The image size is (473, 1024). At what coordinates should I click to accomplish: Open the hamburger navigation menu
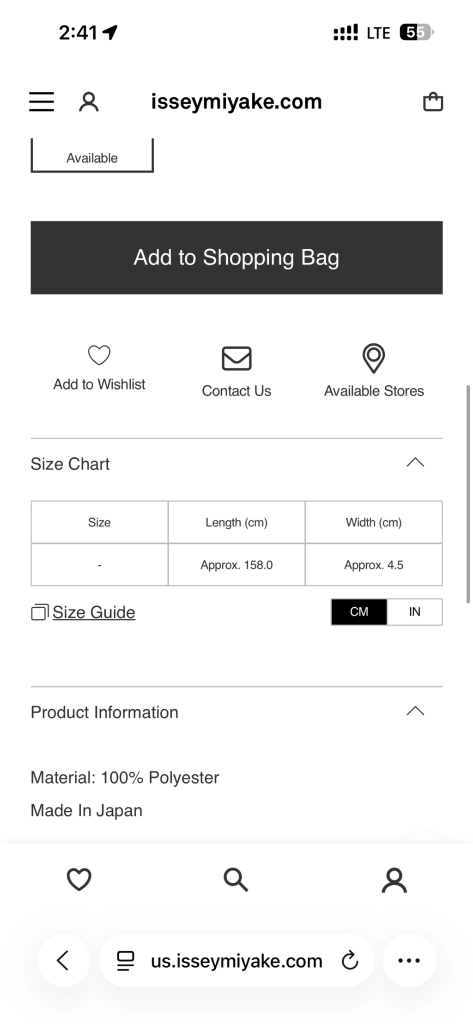tap(42, 102)
